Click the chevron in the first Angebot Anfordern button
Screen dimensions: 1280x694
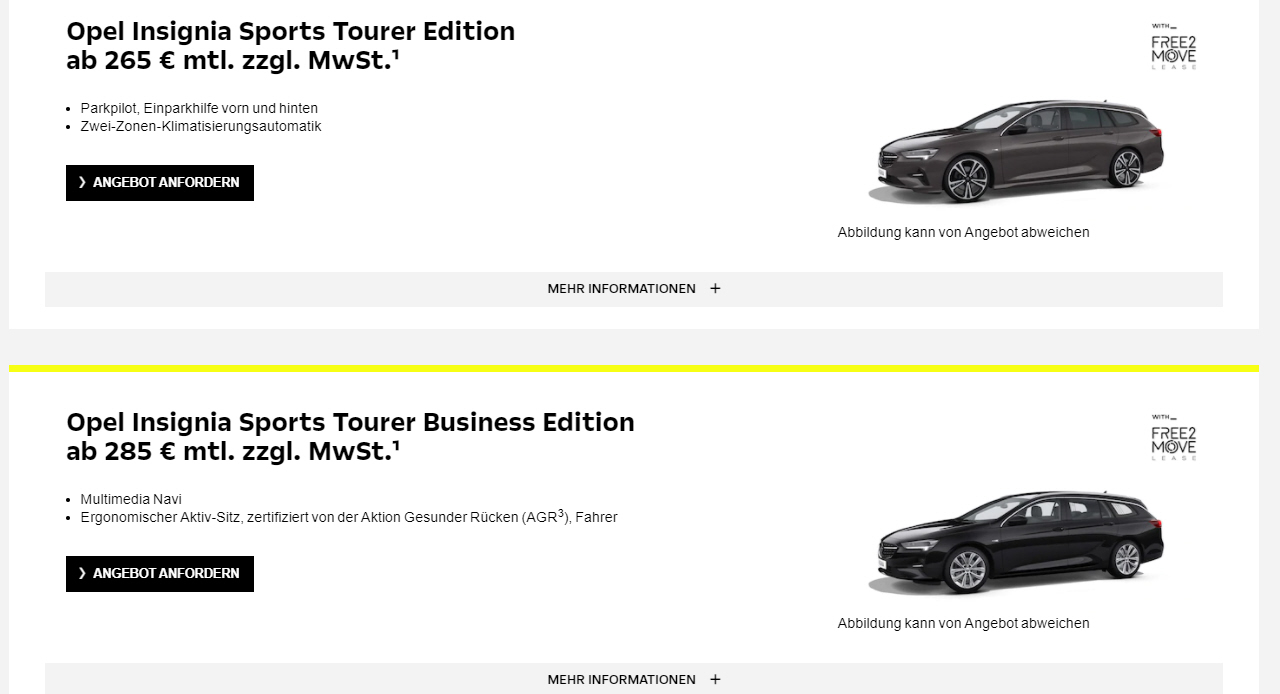[x=82, y=183]
